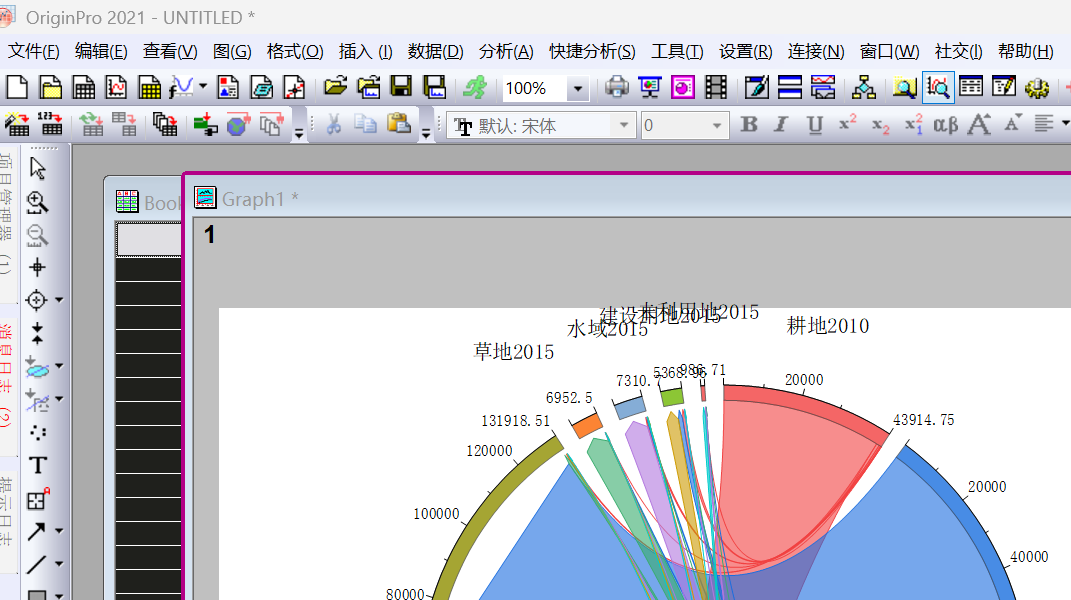The image size is (1071, 600).
Task: Click the Print icon
Action: coord(617,87)
